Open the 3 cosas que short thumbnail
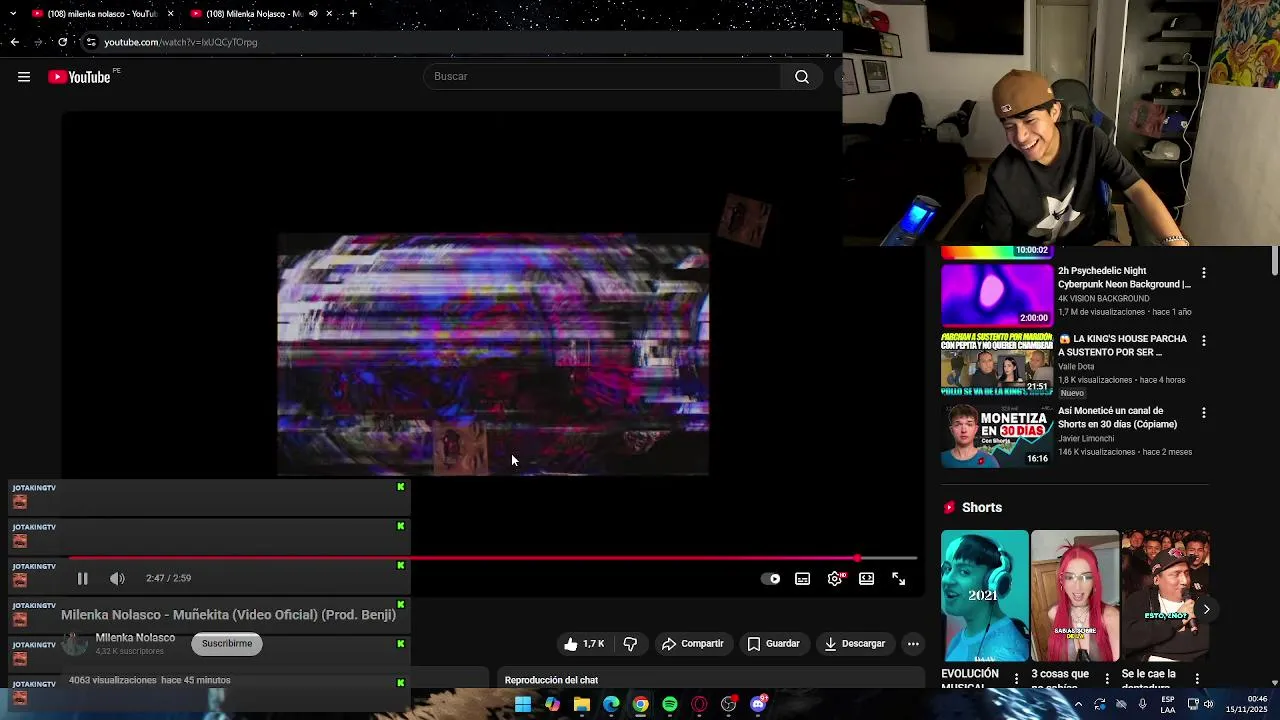Screen dimensions: 1280x720 pyautogui.click(x=1075, y=596)
